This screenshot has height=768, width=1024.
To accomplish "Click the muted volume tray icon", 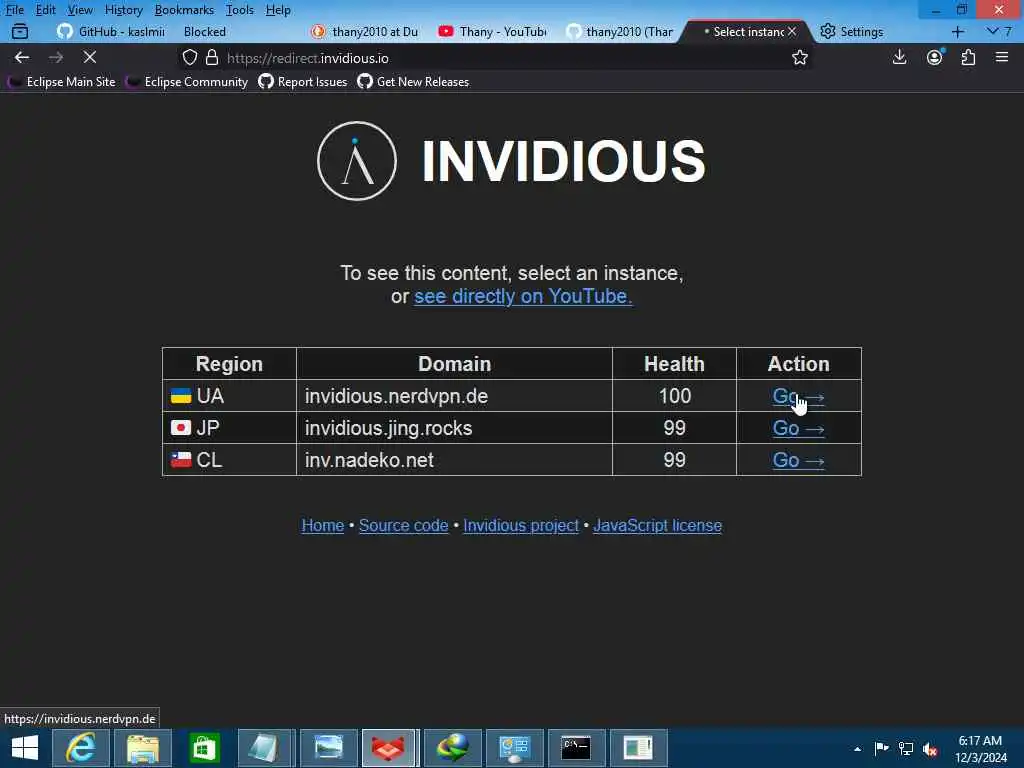I will click(x=930, y=748).
